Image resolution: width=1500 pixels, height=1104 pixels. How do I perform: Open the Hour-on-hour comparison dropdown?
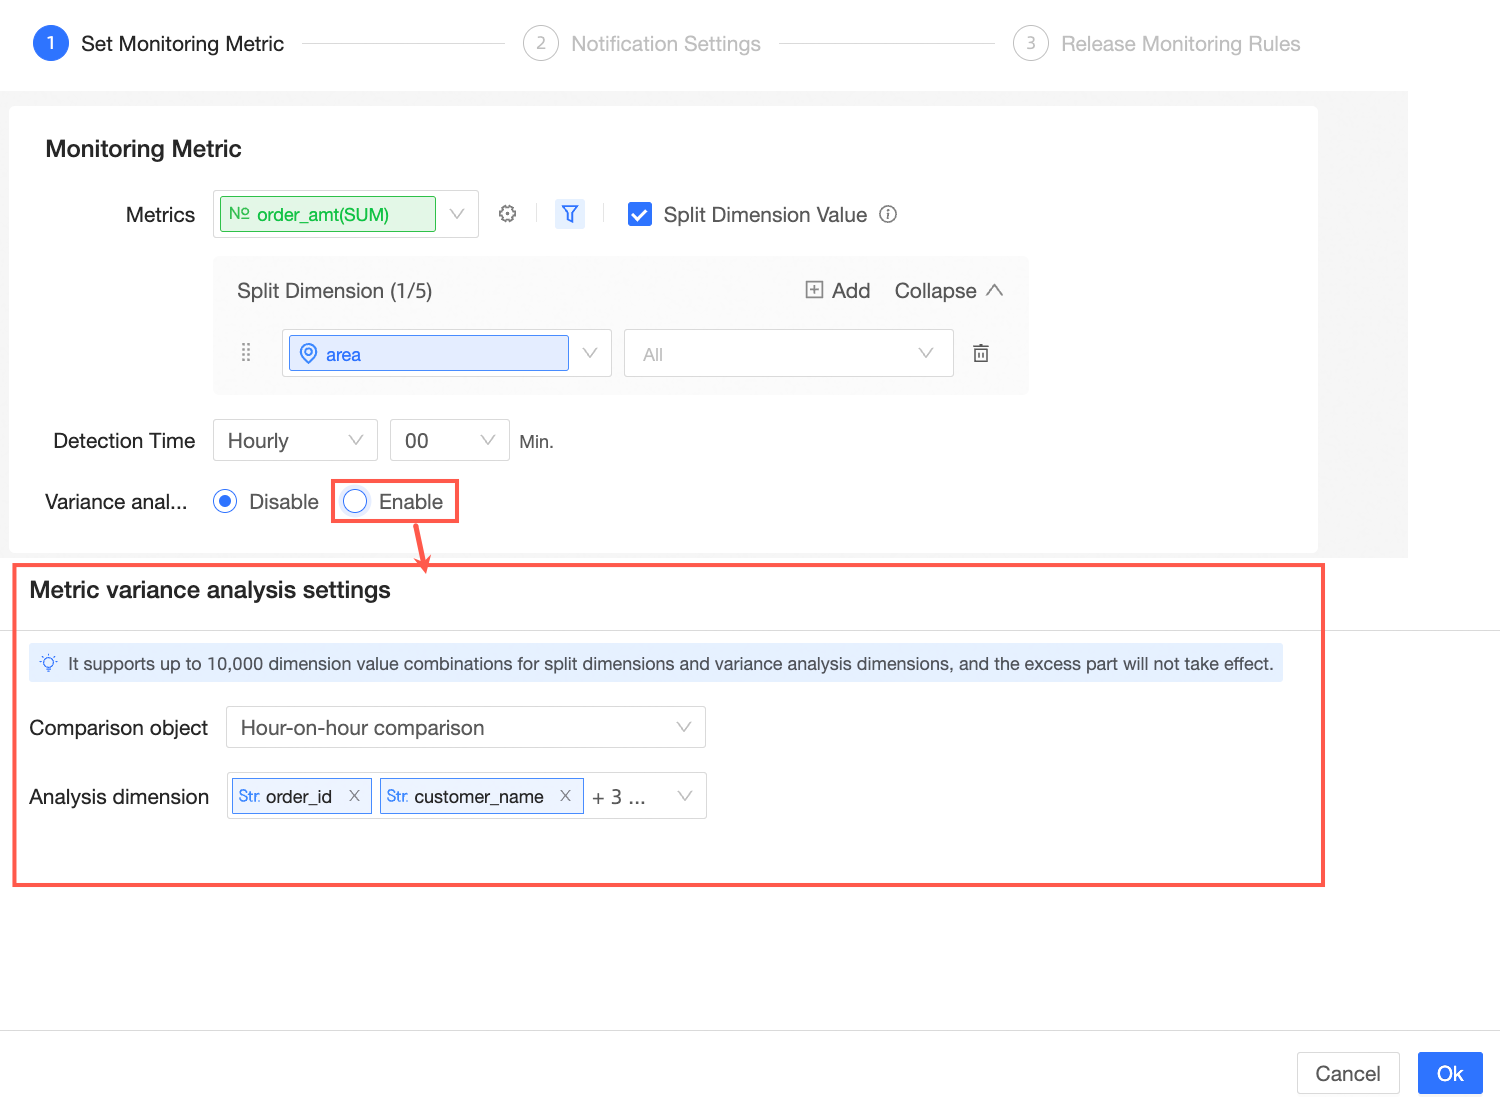(466, 727)
